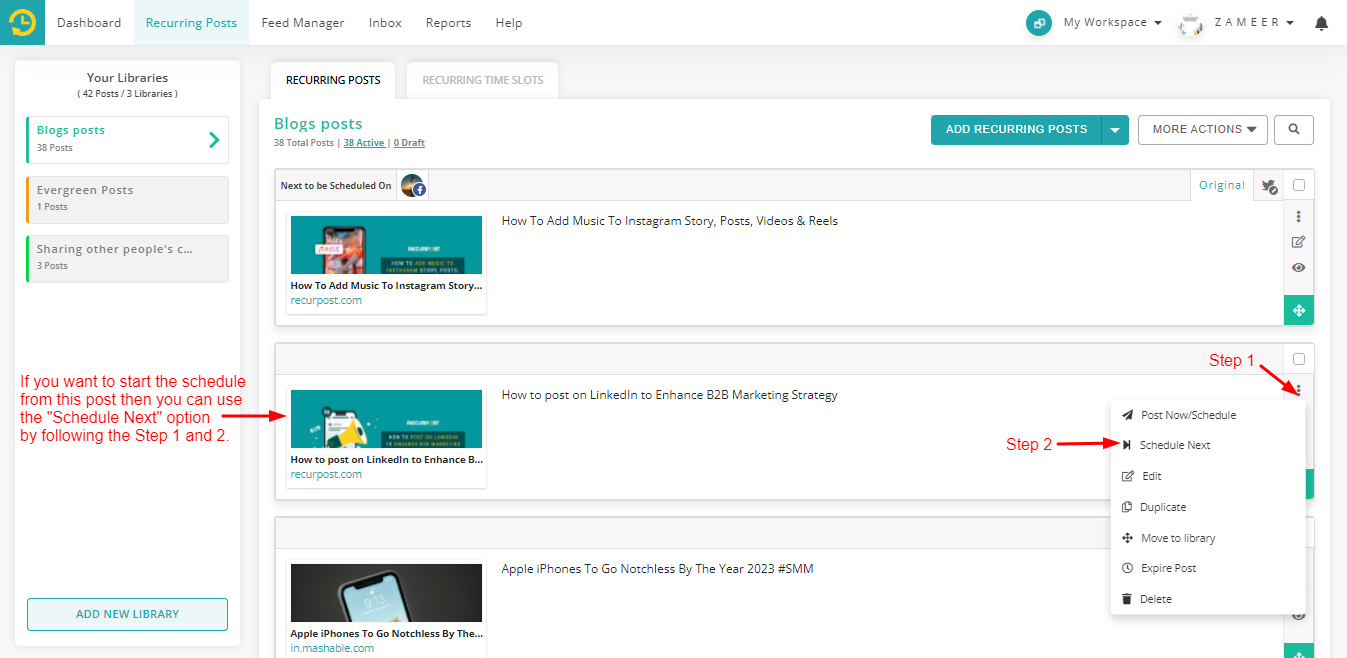Click the Facebook account avatar on first post

413,186
